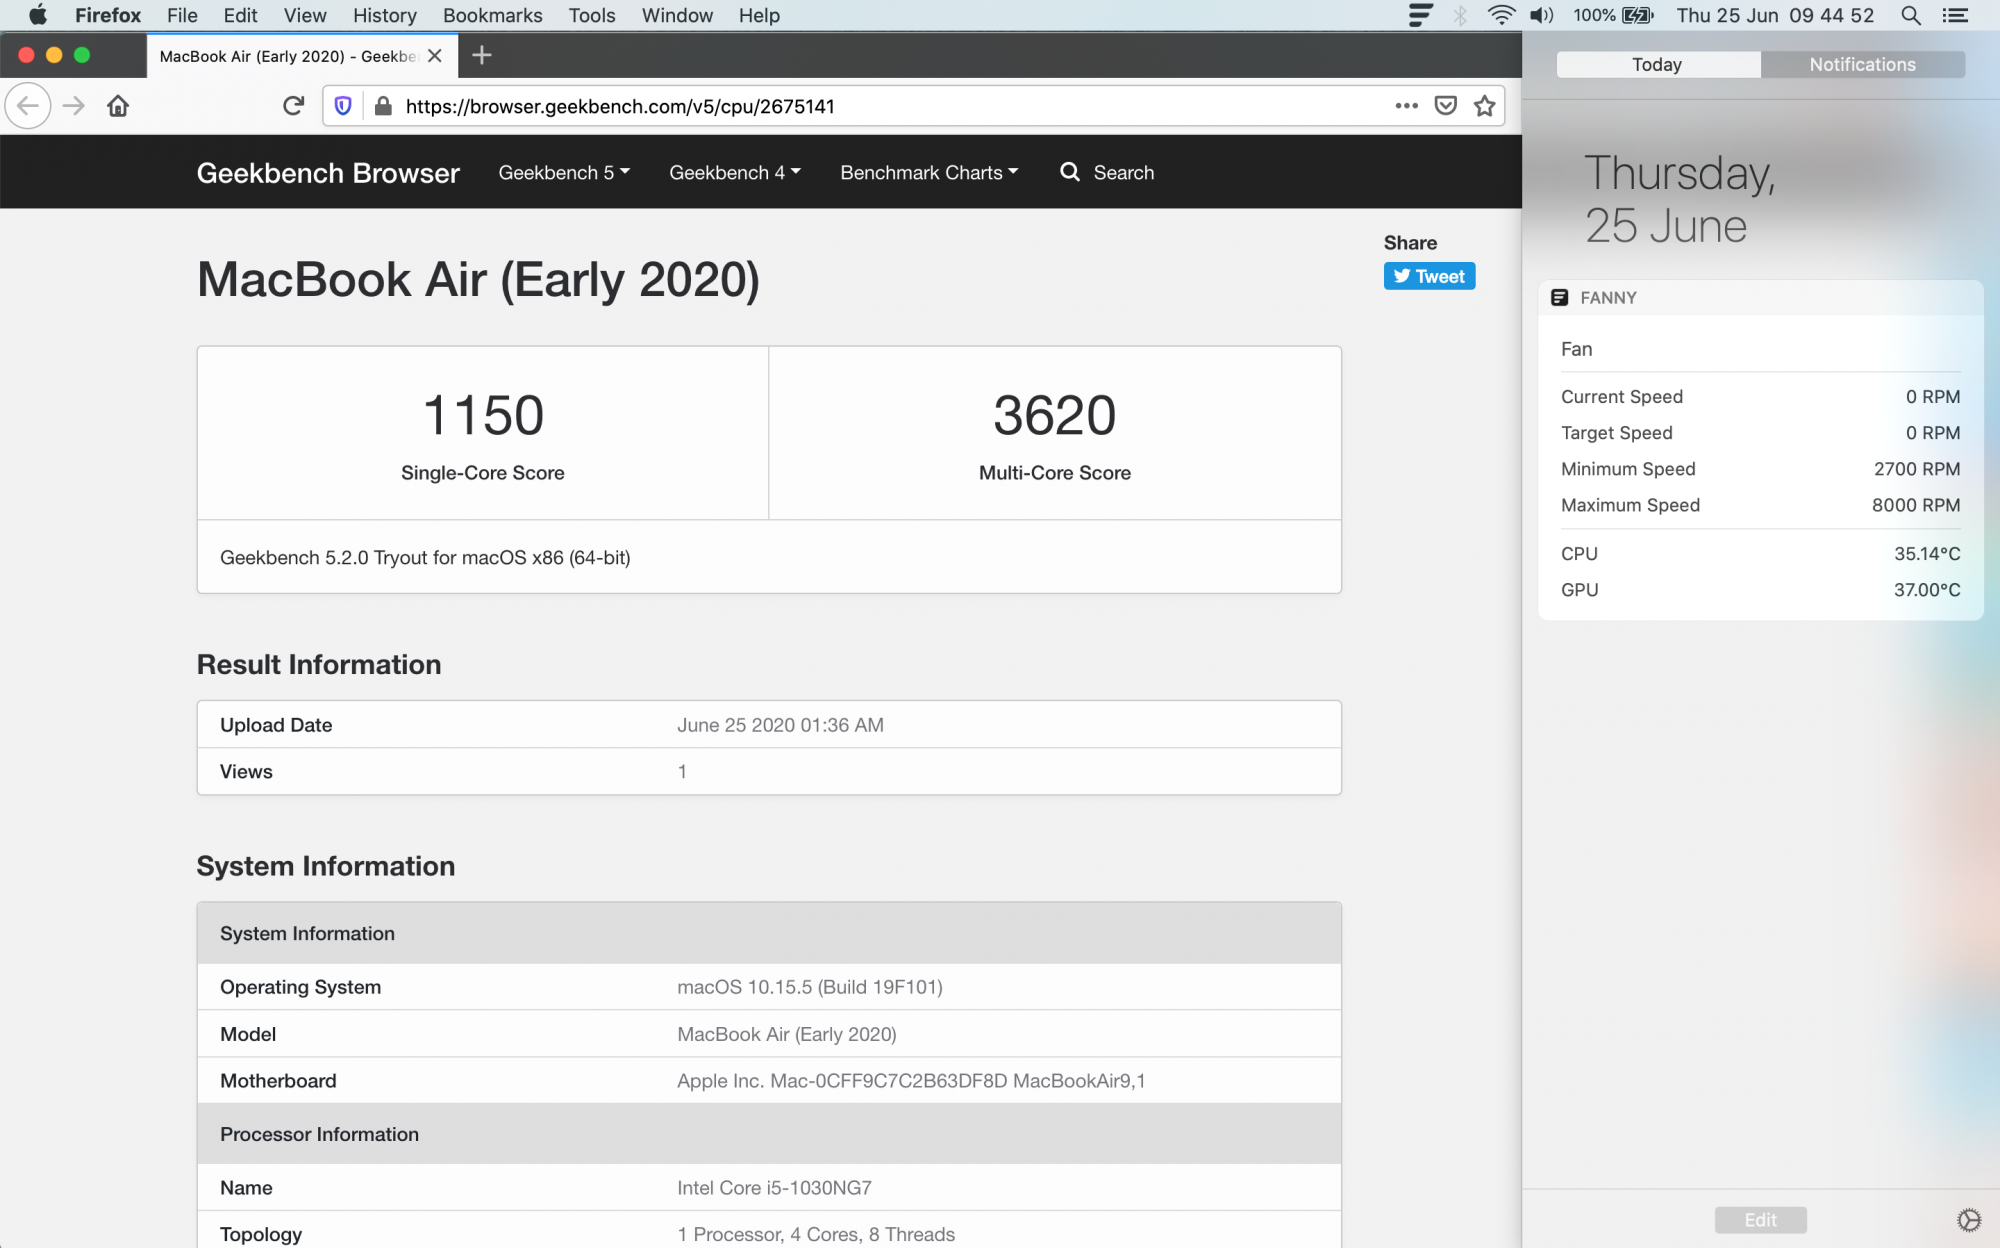Open the History menu
The height and width of the screenshot is (1248, 2000).
point(384,15)
